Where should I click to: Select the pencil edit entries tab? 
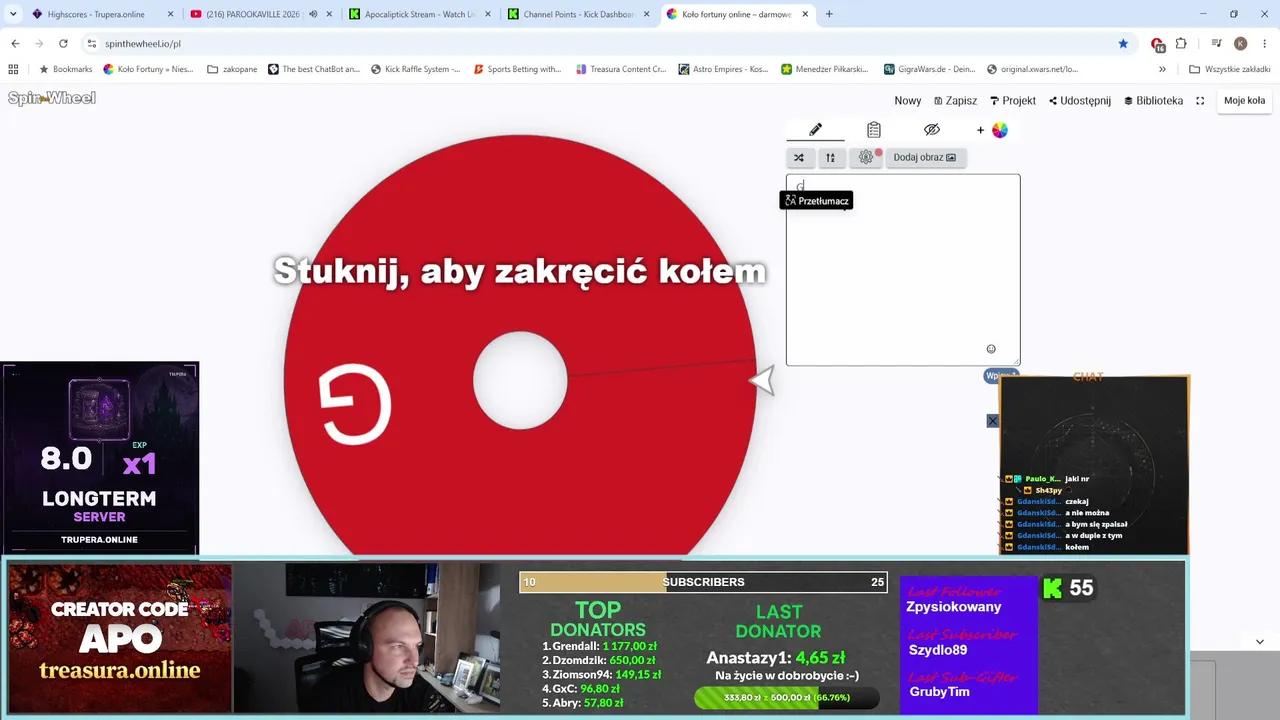point(815,130)
